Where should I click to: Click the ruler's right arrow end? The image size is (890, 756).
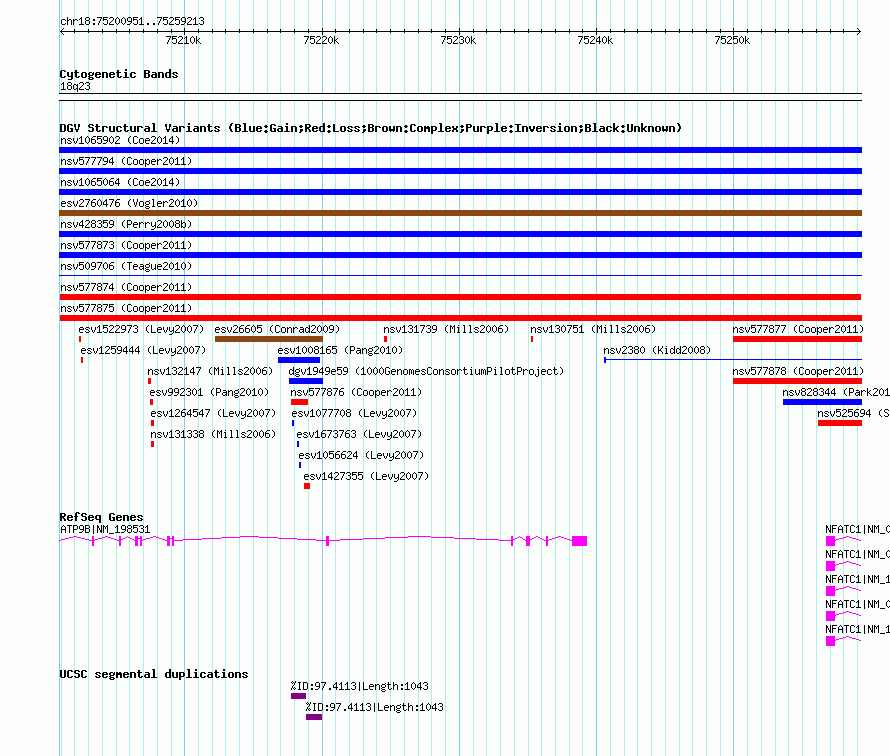(x=859, y=31)
